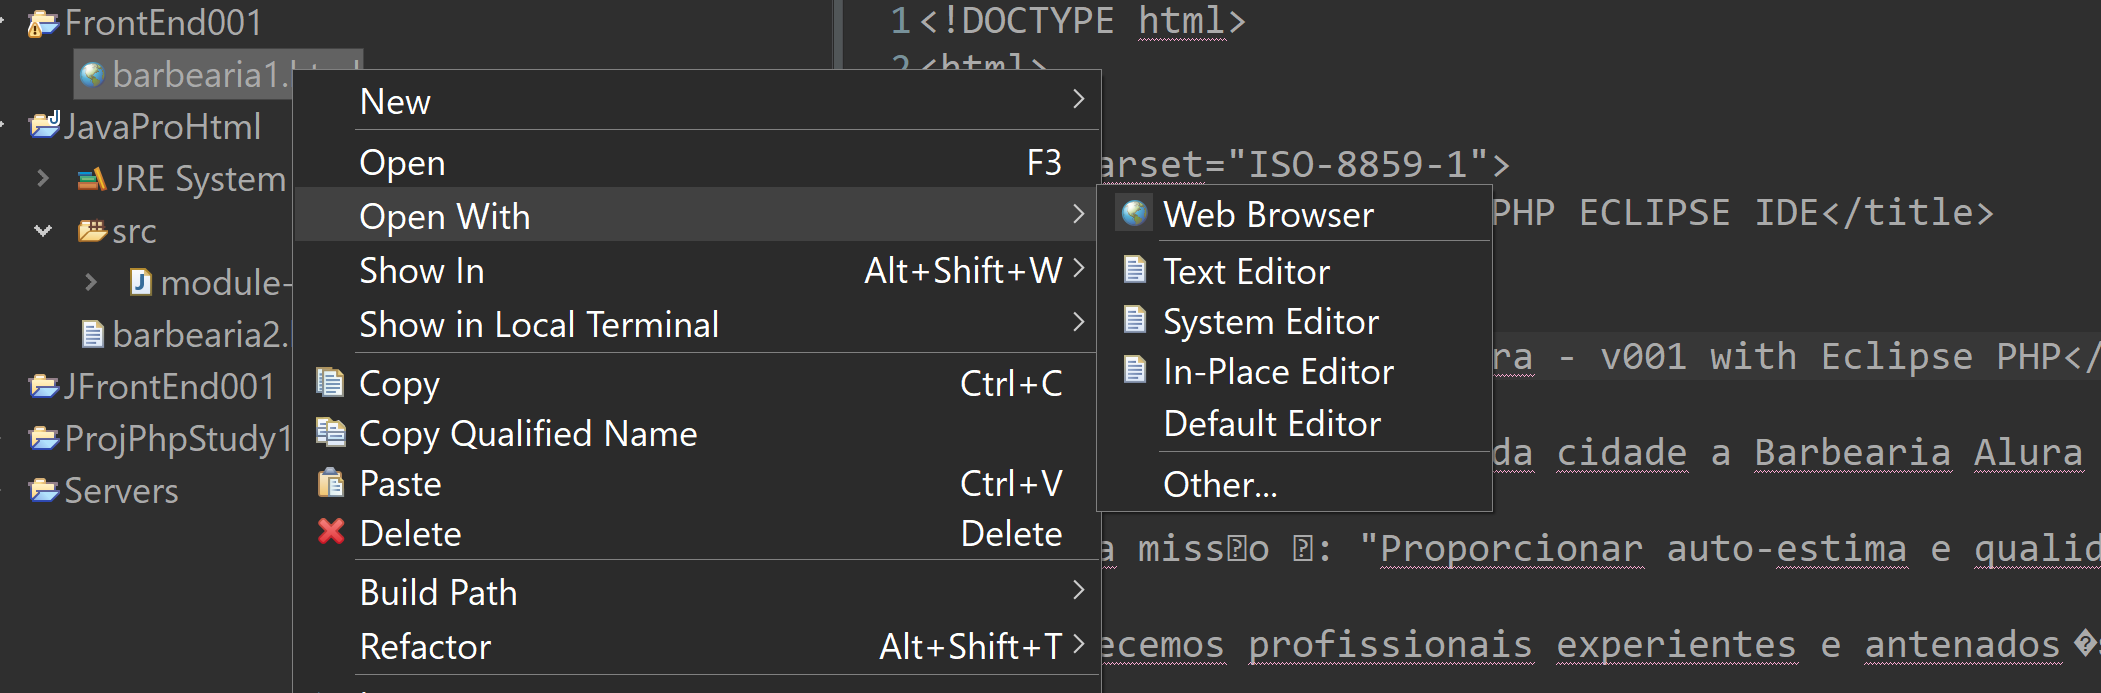The image size is (2101, 693).
Task: Expand the JRE System library node
Action: point(42,179)
